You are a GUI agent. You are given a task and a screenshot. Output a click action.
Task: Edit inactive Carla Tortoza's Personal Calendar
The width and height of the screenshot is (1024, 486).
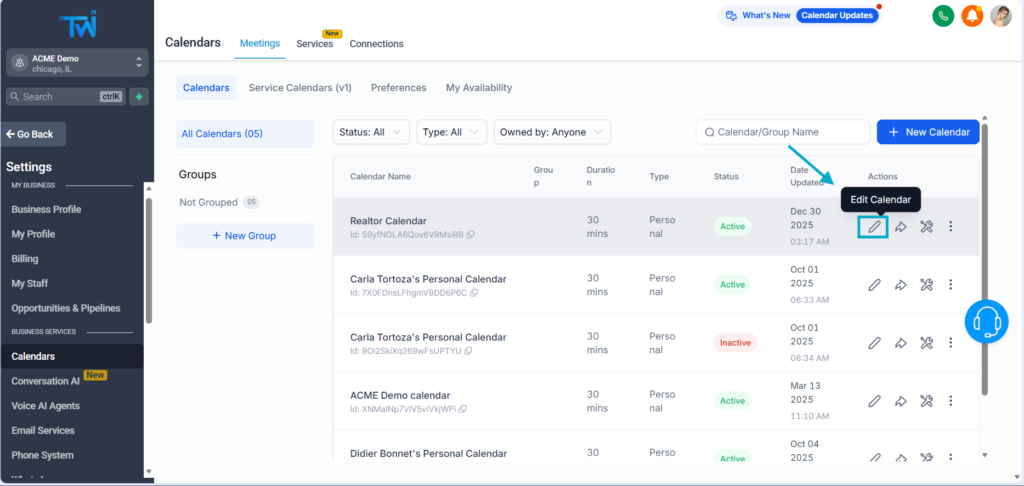874,343
